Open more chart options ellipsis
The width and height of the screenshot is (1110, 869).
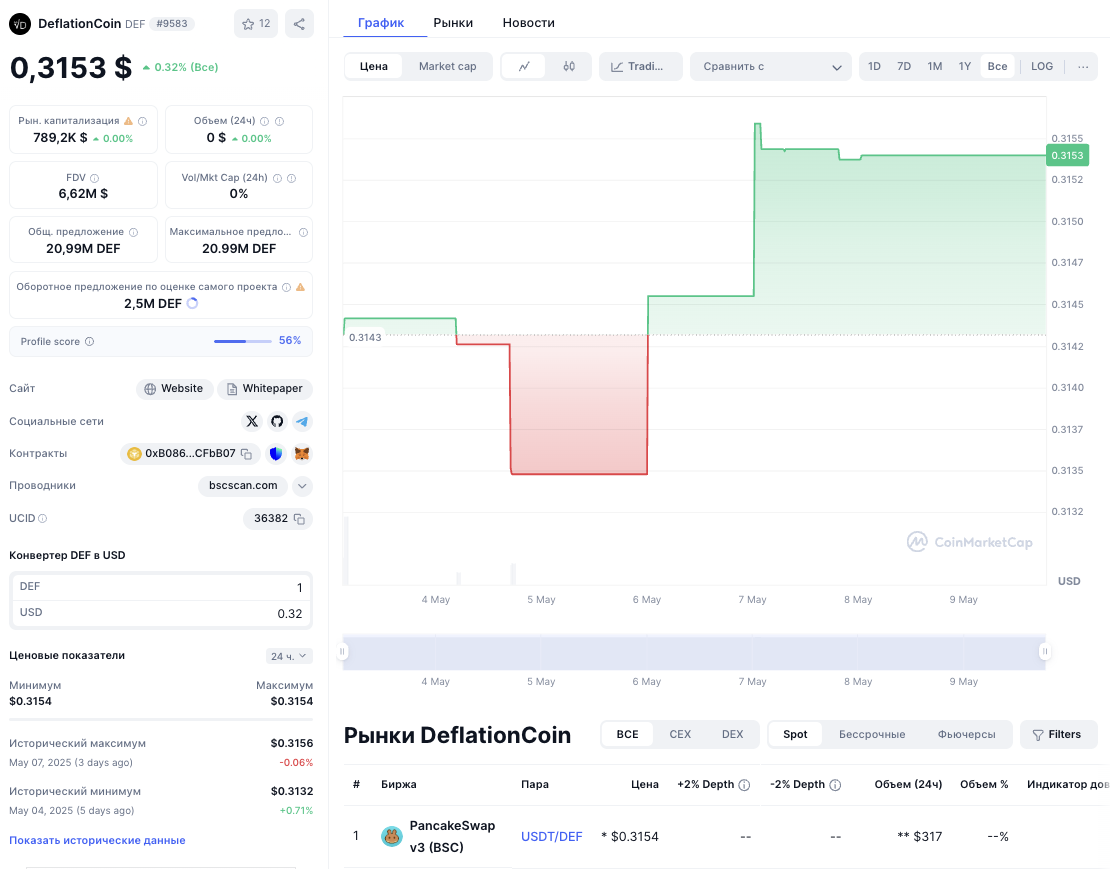click(1082, 67)
